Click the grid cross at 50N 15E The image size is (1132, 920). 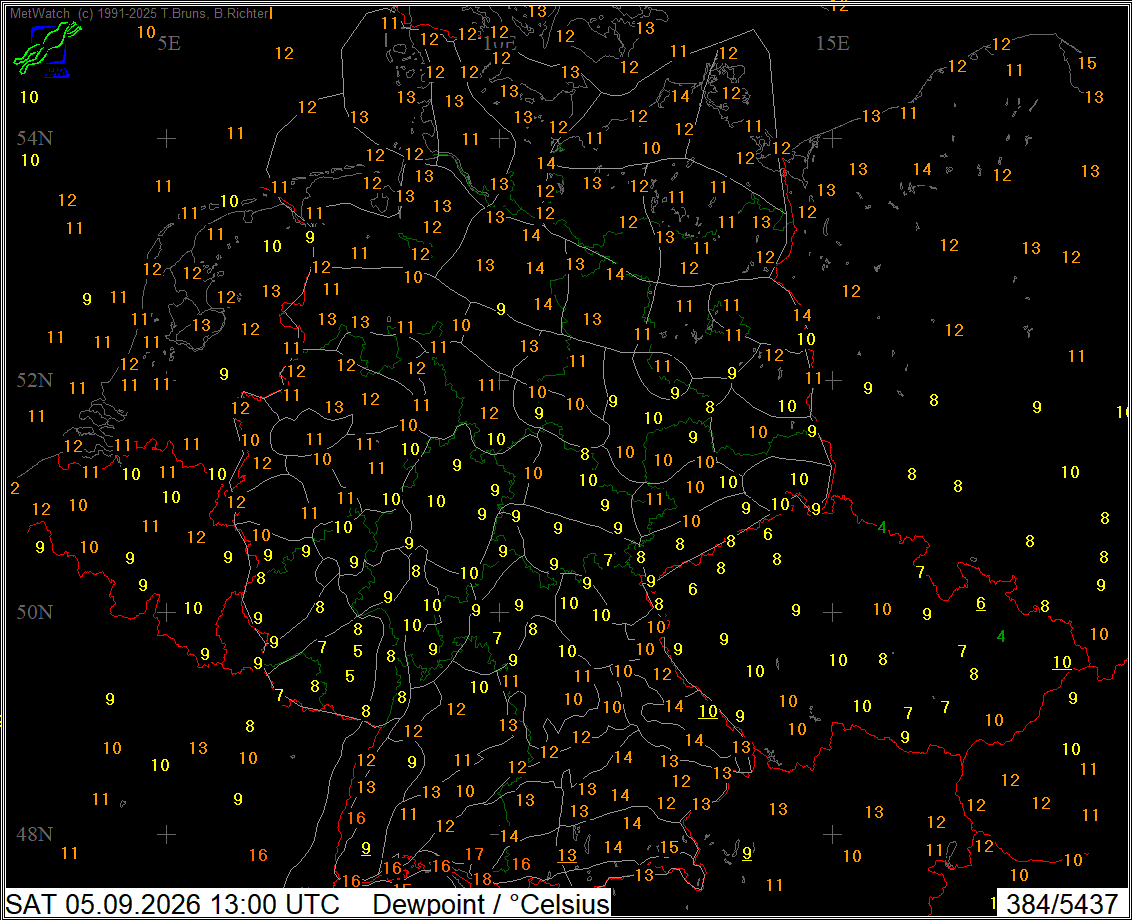[832, 612]
